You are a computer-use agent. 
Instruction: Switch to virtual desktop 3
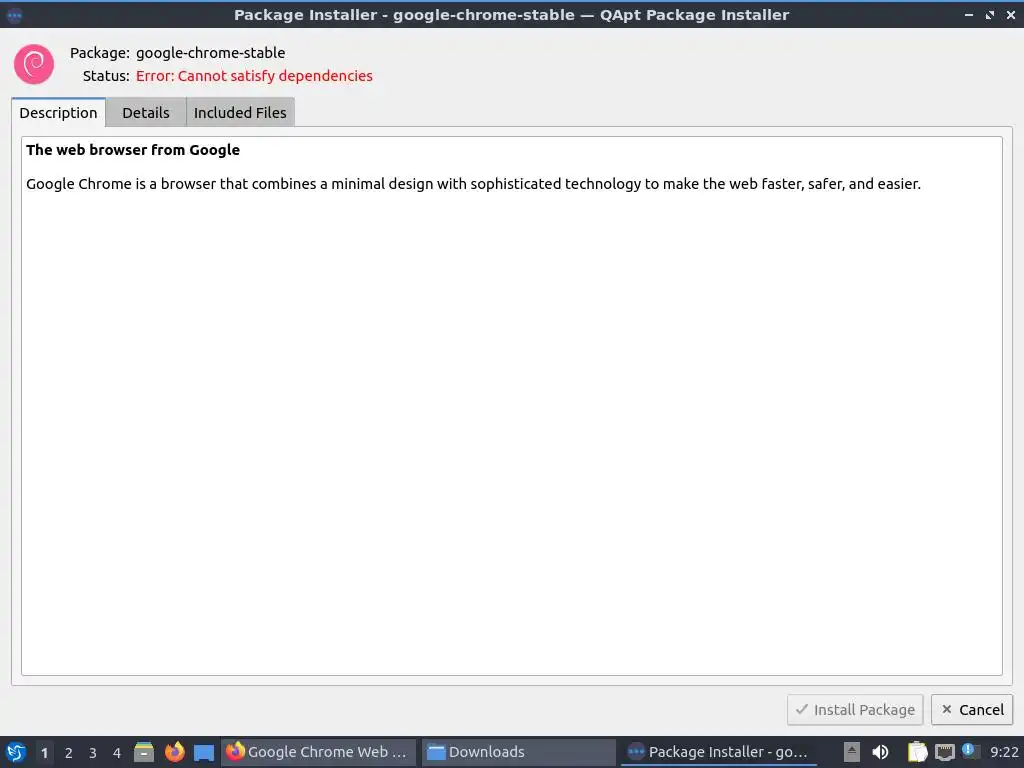pyautogui.click(x=93, y=753)
